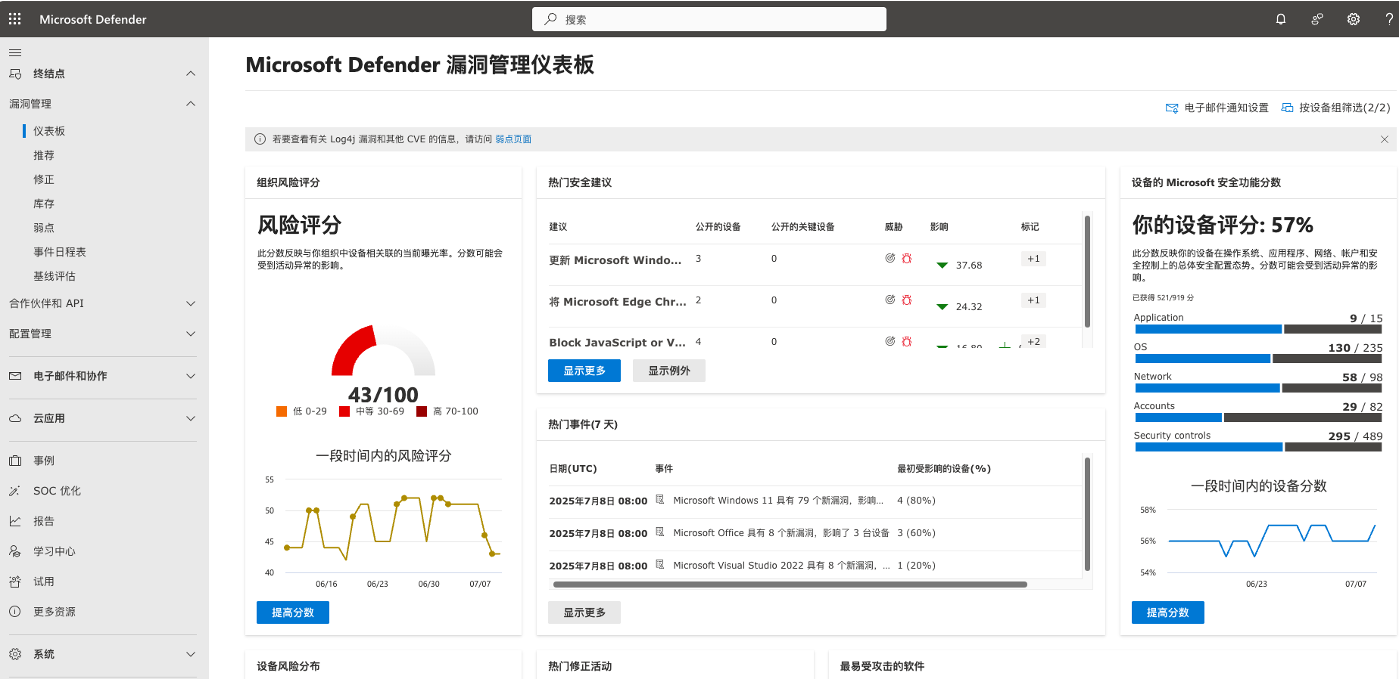Click the 37.68 impact value
Viewport: 1400px width, 680px height.
point(969,265)
